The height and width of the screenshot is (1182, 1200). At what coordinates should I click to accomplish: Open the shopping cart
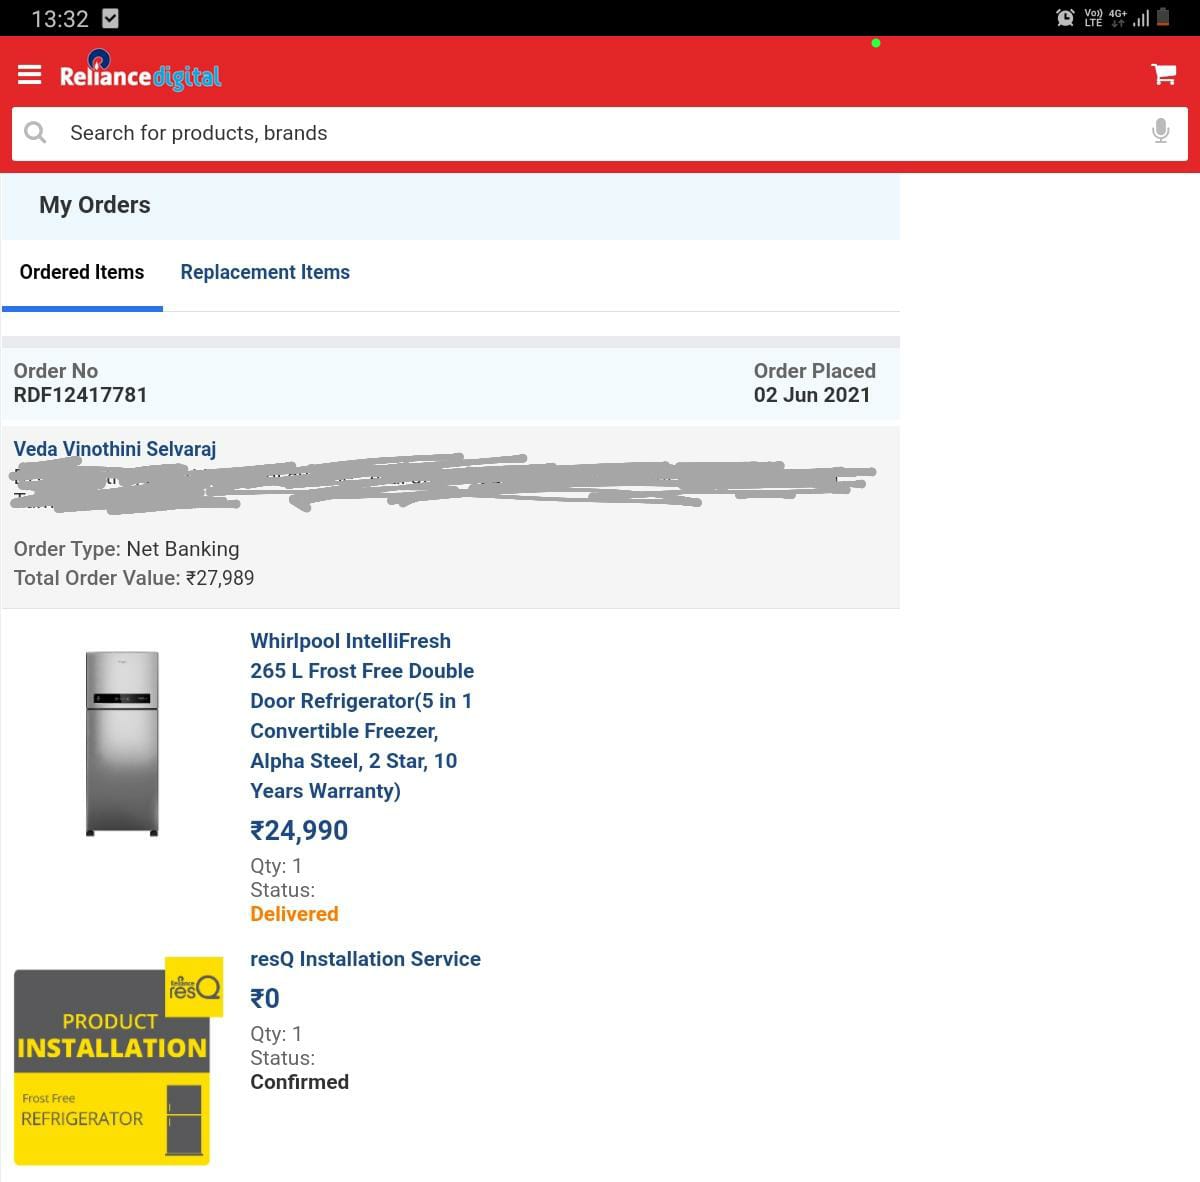(1163, 74)
